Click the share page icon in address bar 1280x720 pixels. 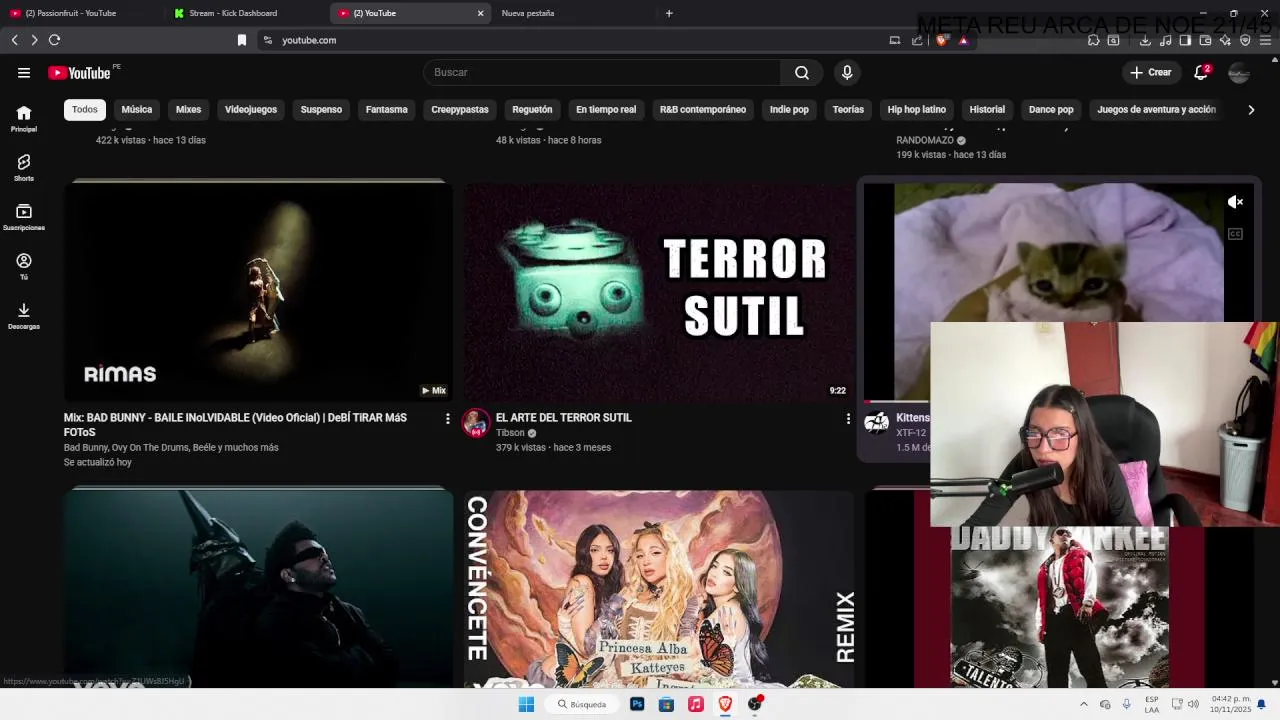click(917, 40)
